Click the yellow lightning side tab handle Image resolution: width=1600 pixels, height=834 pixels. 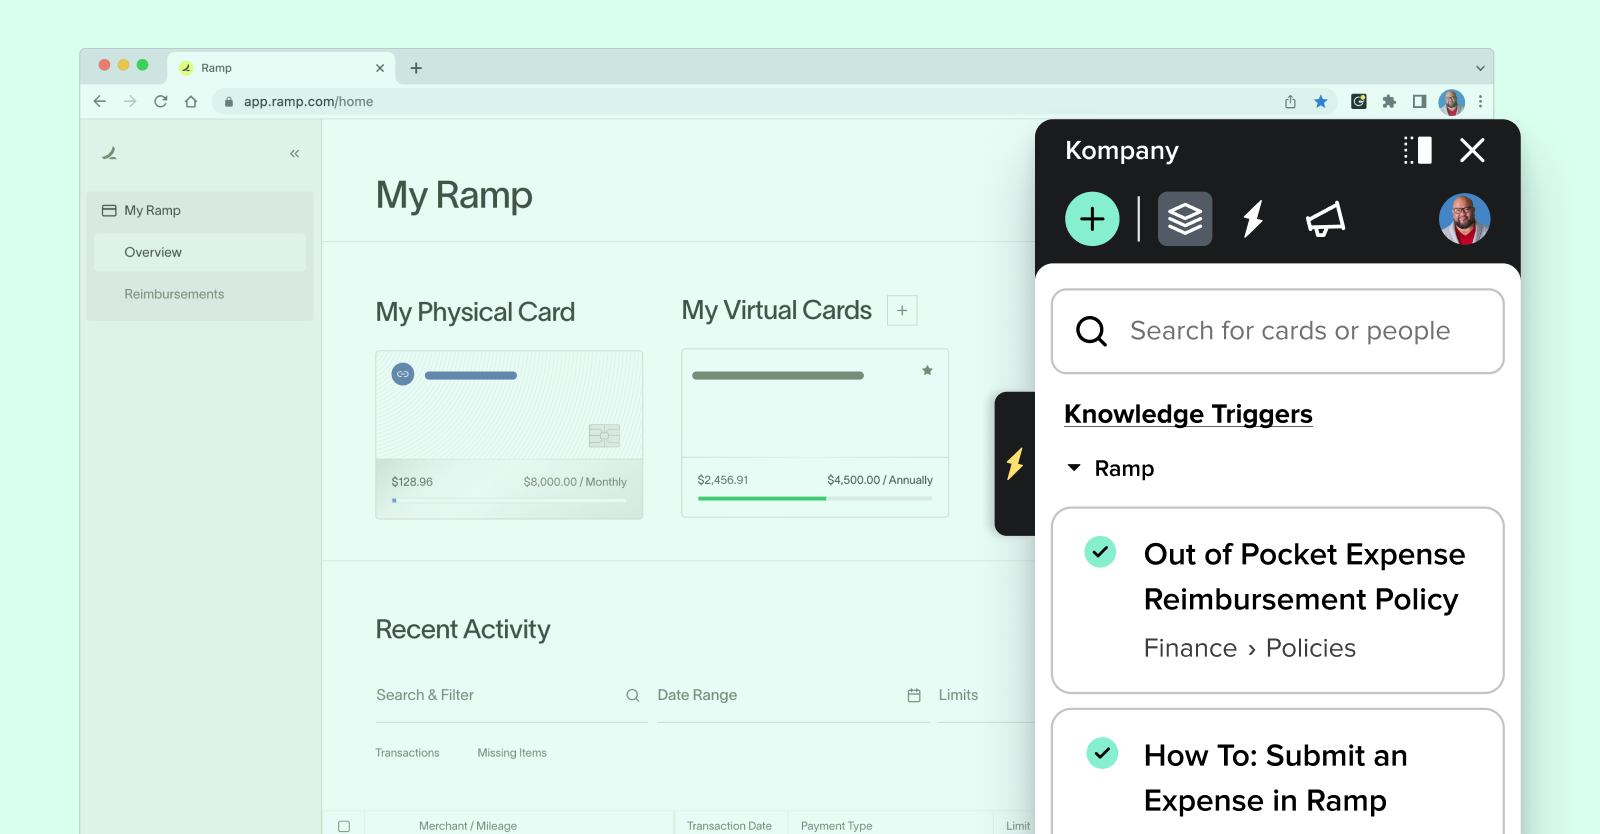coord(1015,464)
